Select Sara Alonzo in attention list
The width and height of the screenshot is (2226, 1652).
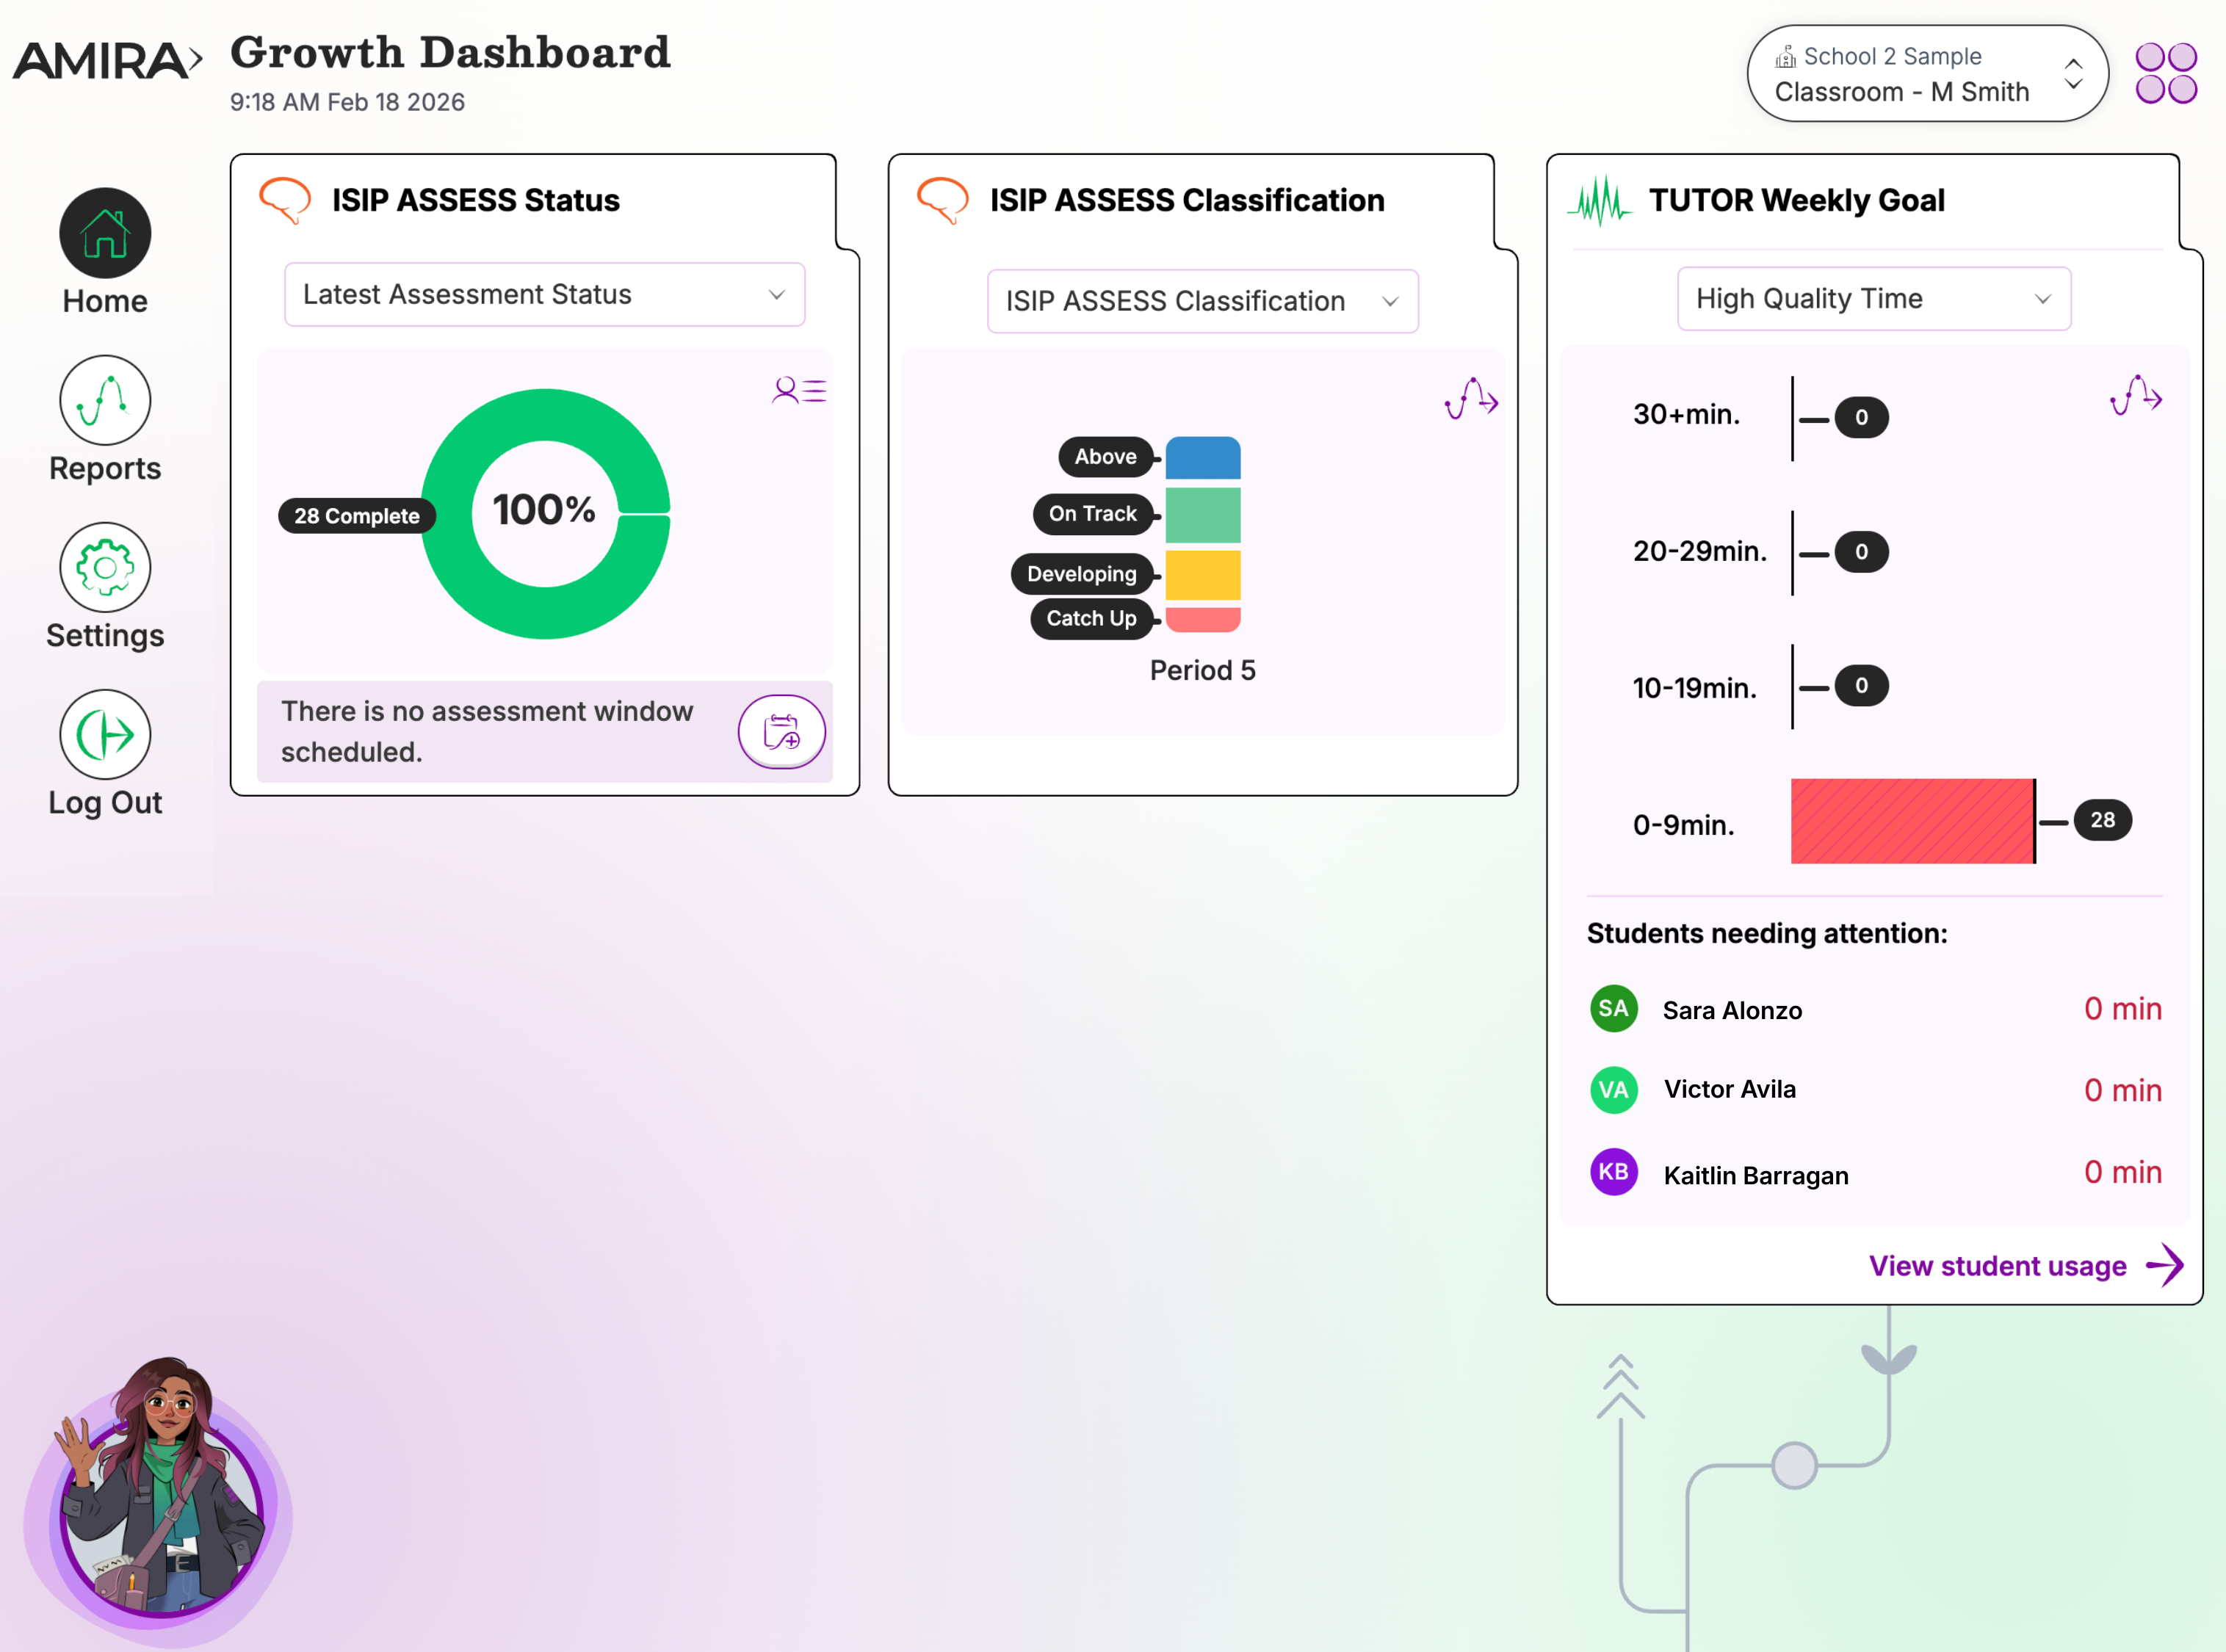pos(1731,1010)
